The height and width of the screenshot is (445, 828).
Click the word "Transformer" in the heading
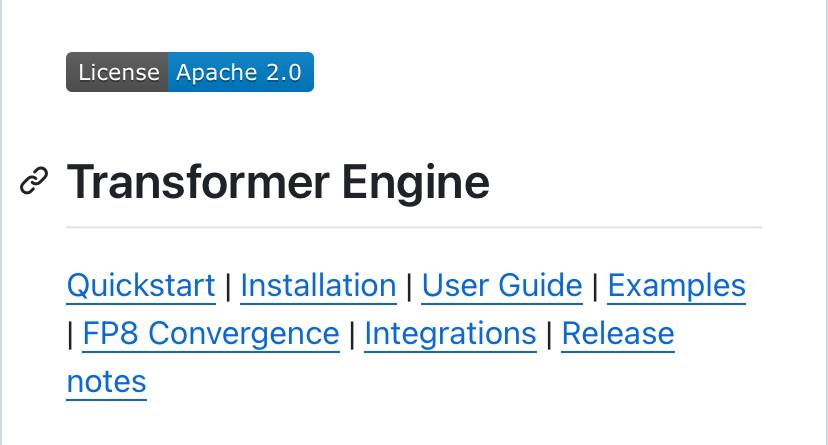click(x=198, y=182)
